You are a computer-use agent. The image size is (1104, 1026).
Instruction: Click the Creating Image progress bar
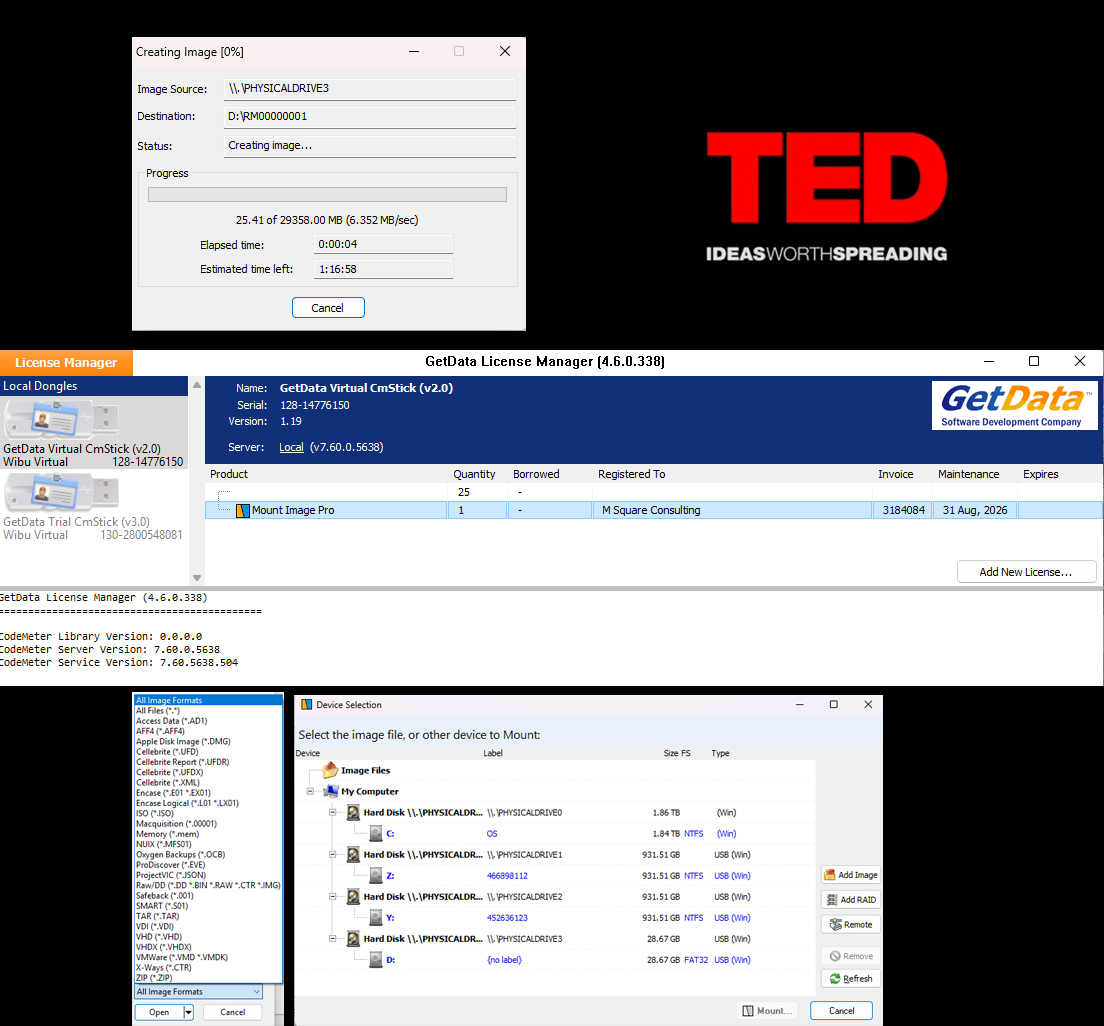coord(327,195)
